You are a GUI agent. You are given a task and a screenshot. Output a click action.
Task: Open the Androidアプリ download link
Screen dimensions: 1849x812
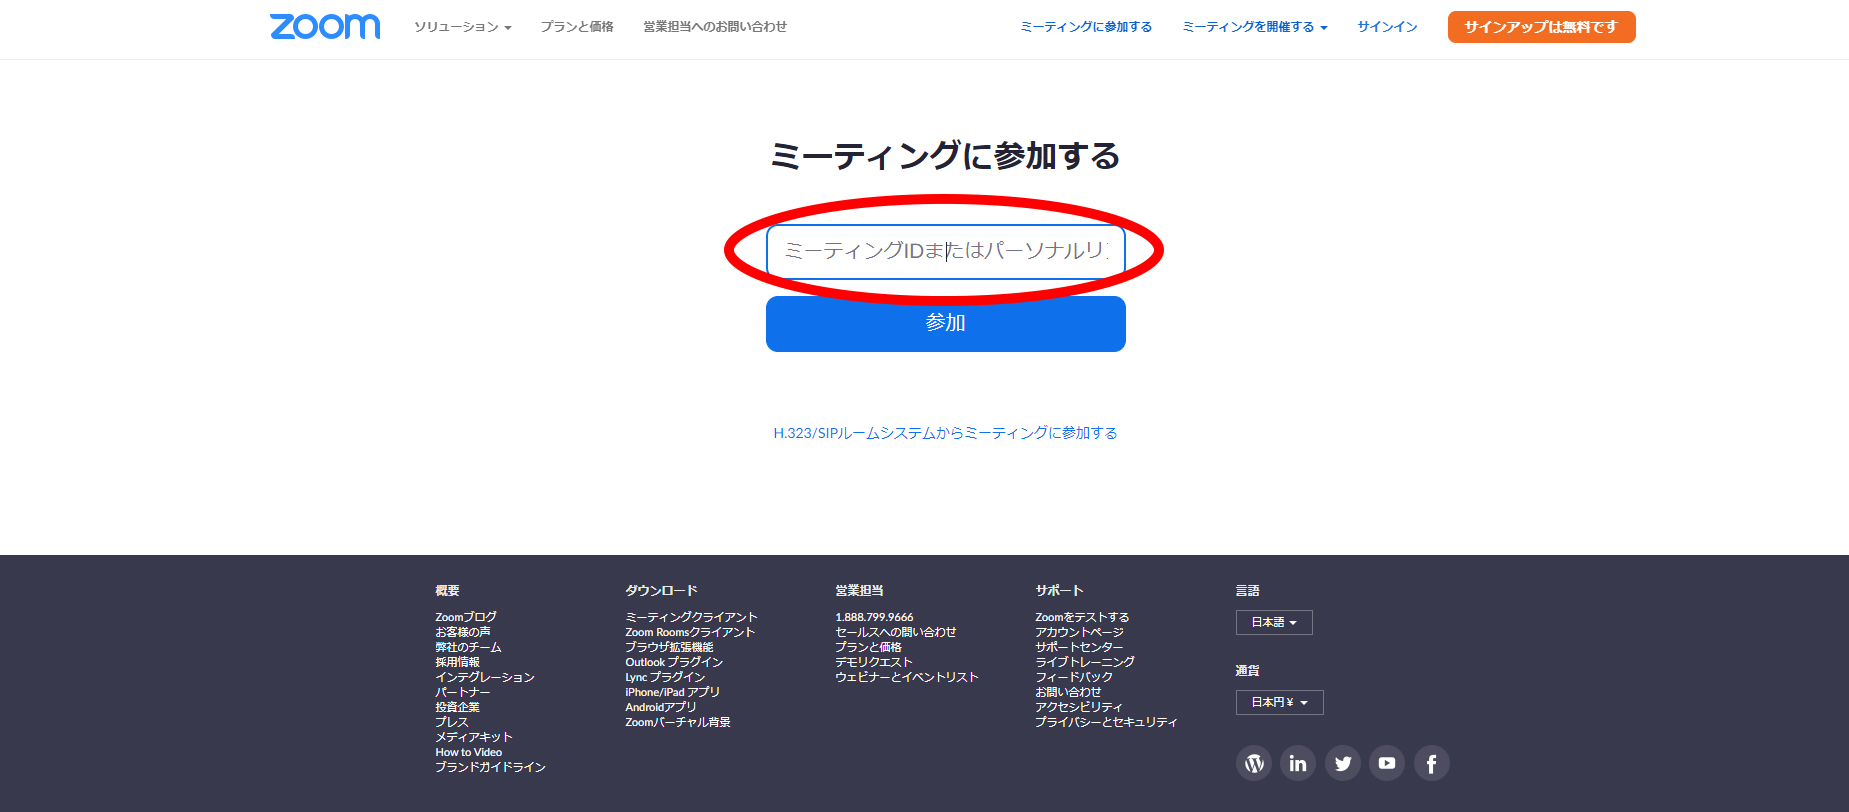pos(660,707)
